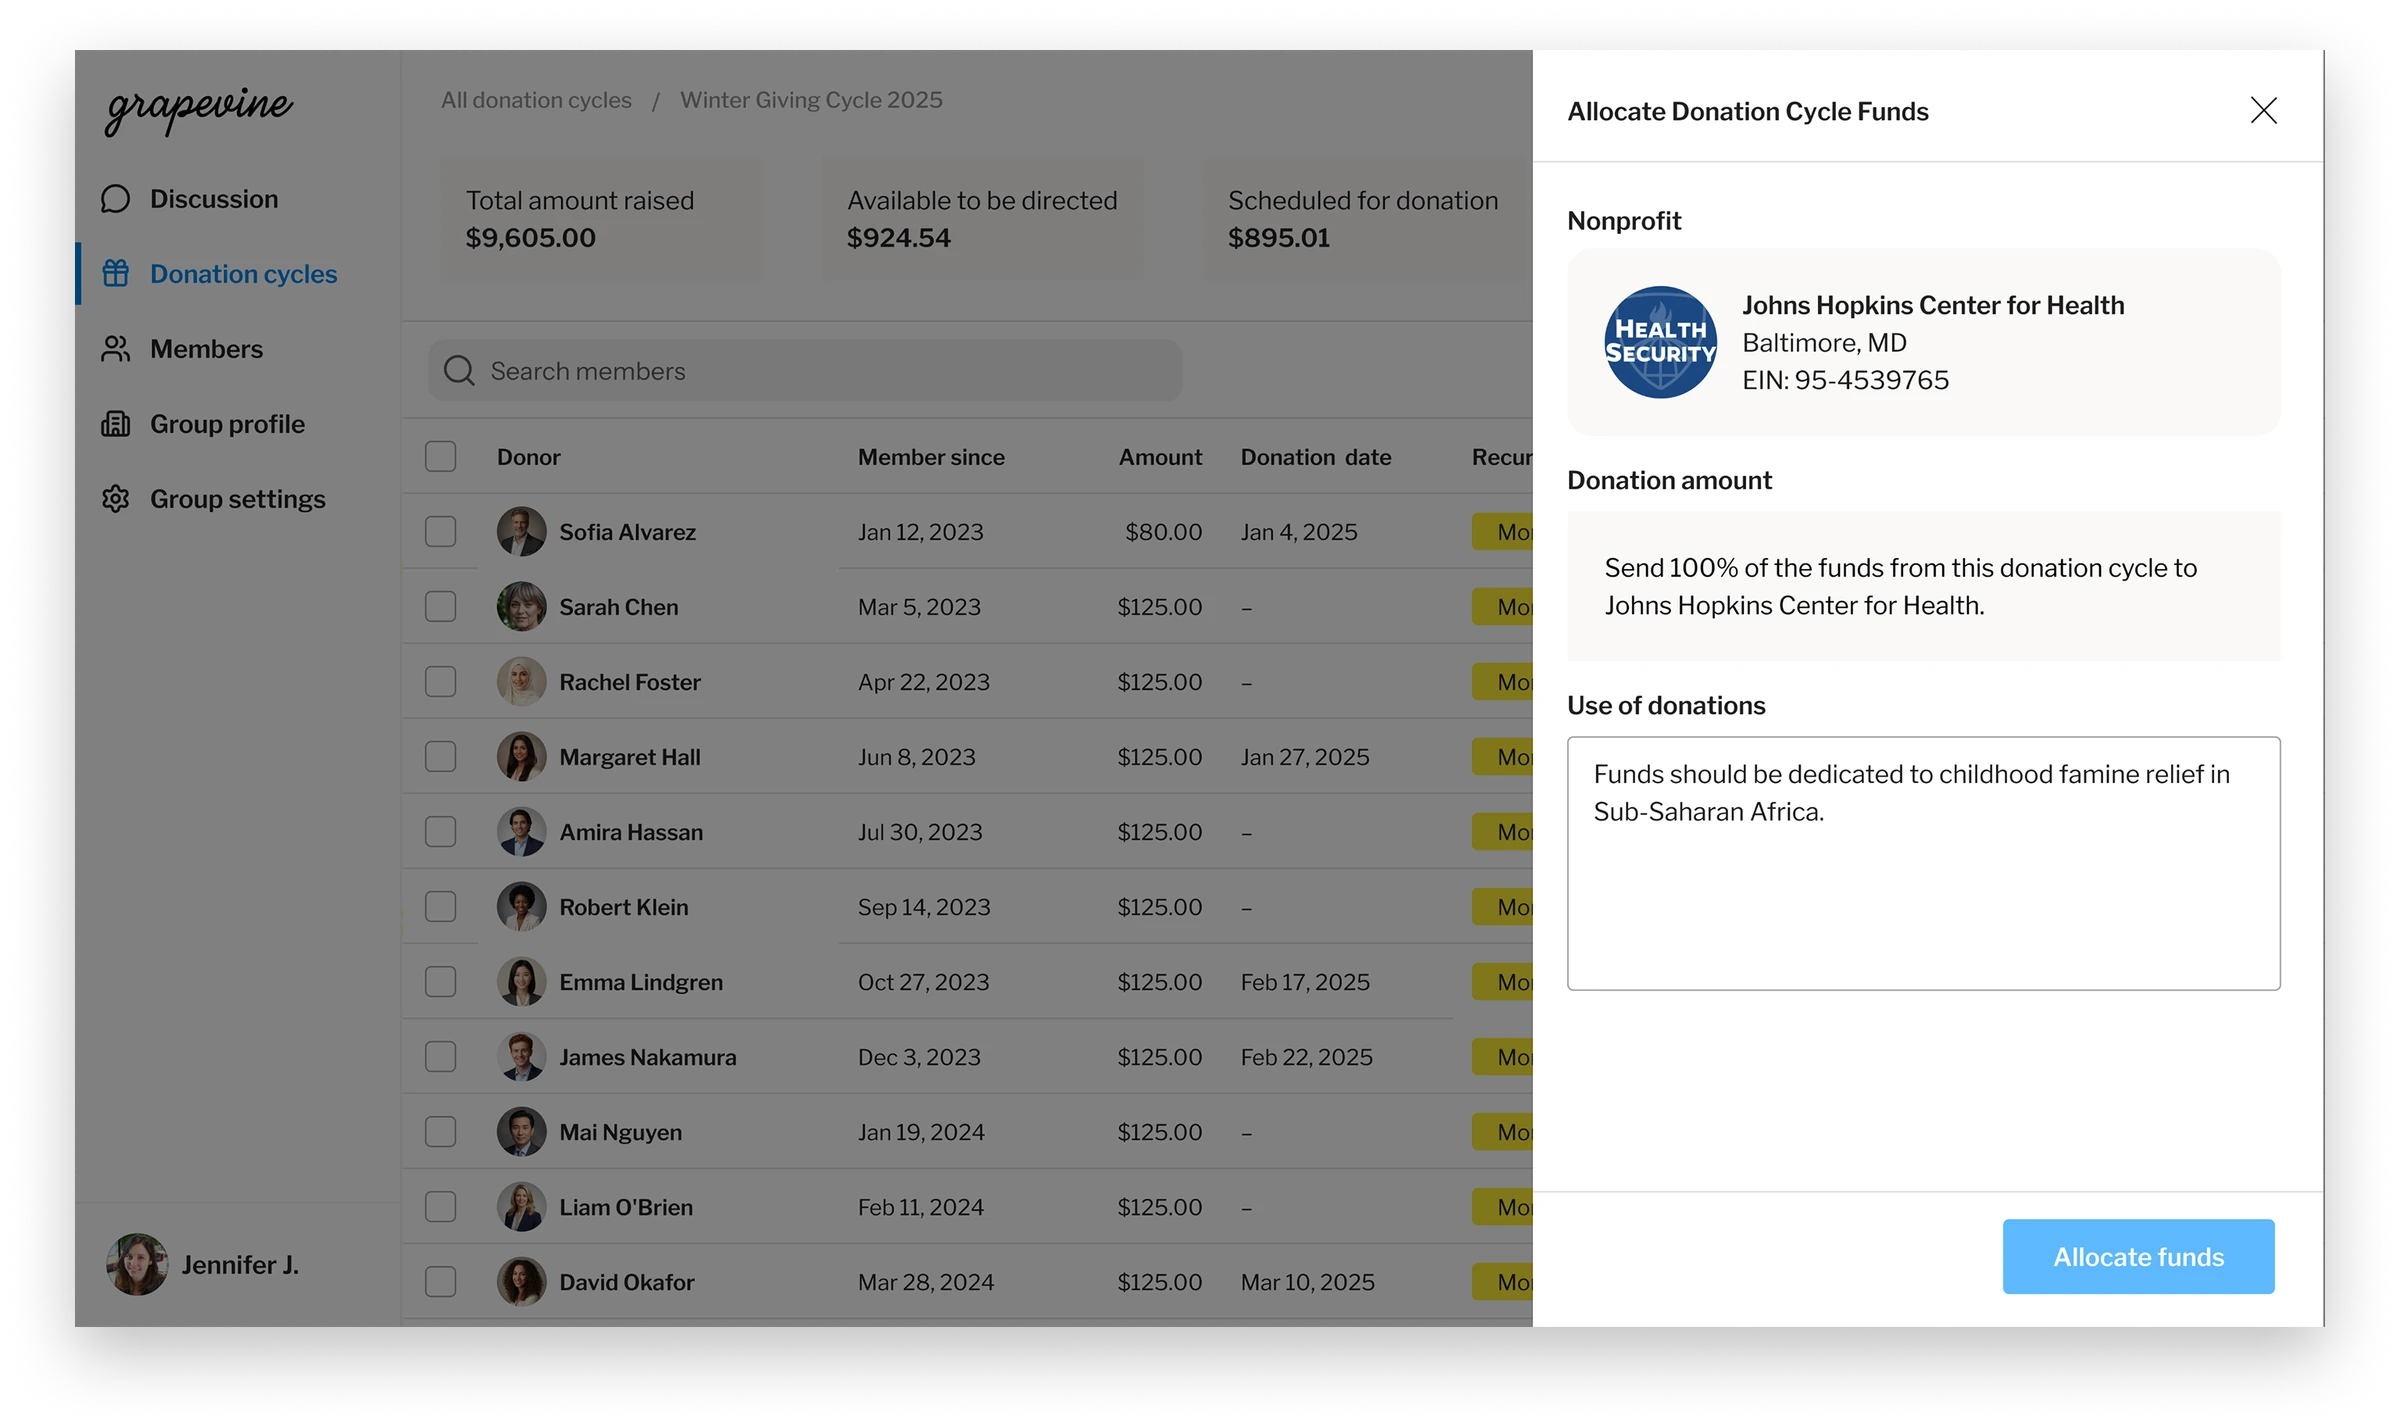Viewport: 2400px width, 1427px height.
Task: Click Robert Klein's avatar
Action: coord(521,906)
